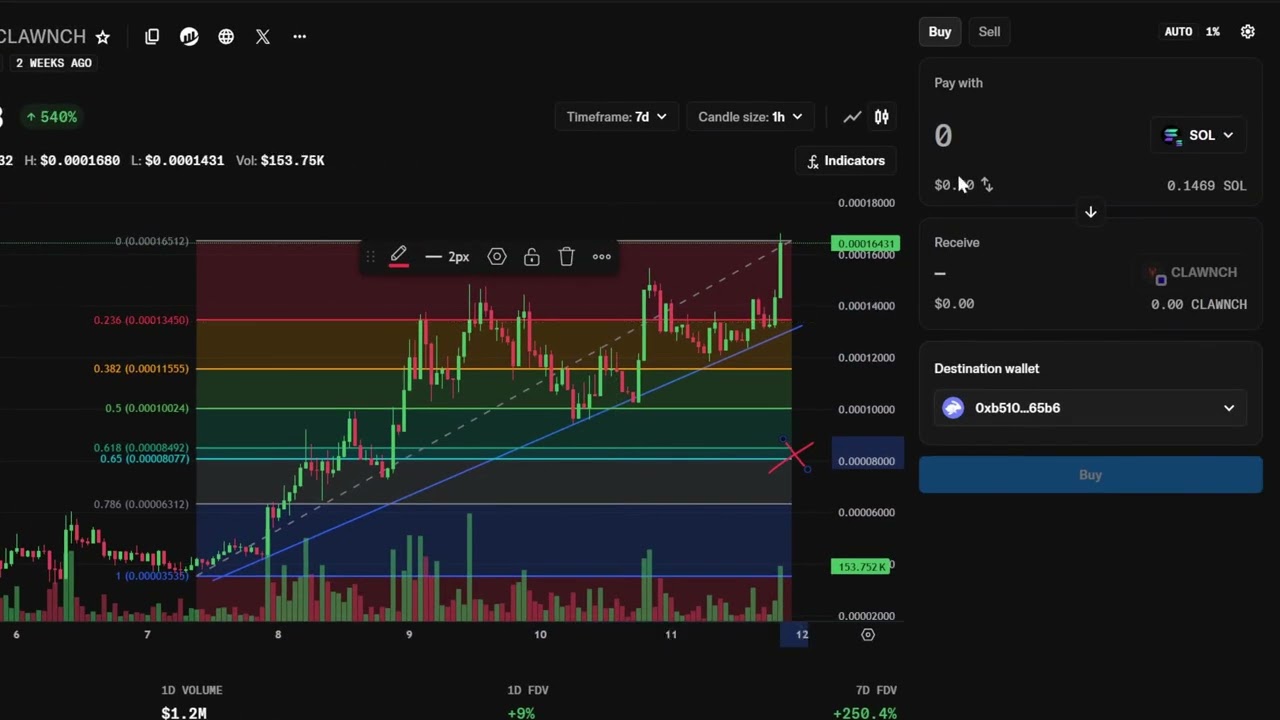Open the Indicators panel
1280x720 pixels.
(846, 161)
